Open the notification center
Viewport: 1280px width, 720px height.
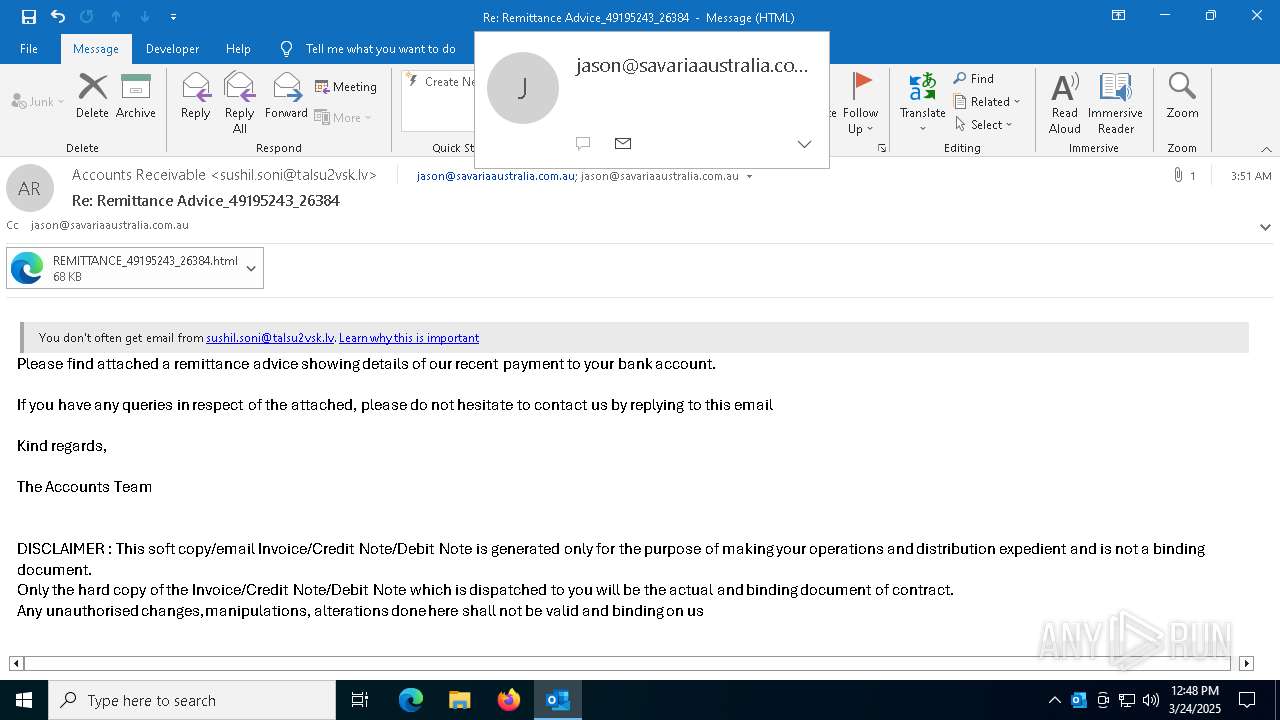[x=1247, y=700]
